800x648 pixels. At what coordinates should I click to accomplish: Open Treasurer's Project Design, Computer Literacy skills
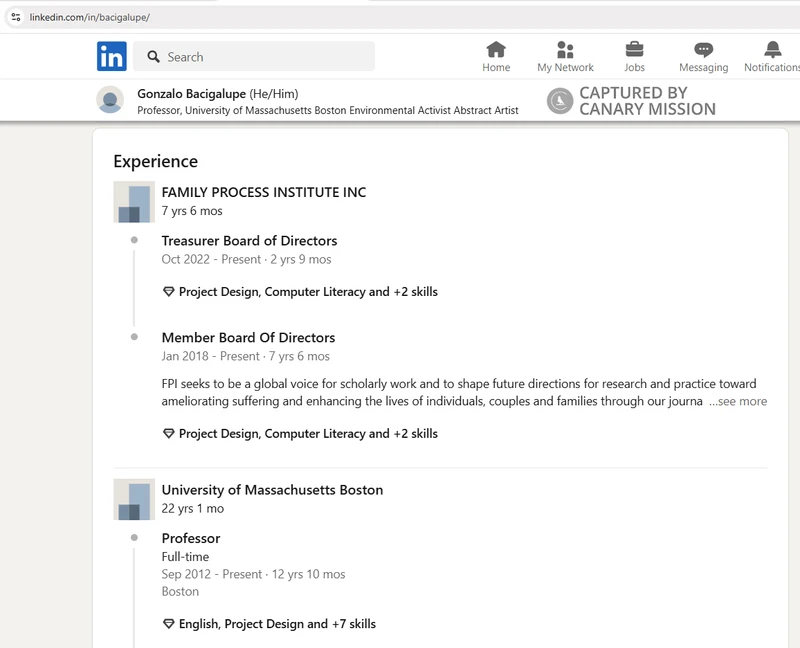click(x=308, y=292)
